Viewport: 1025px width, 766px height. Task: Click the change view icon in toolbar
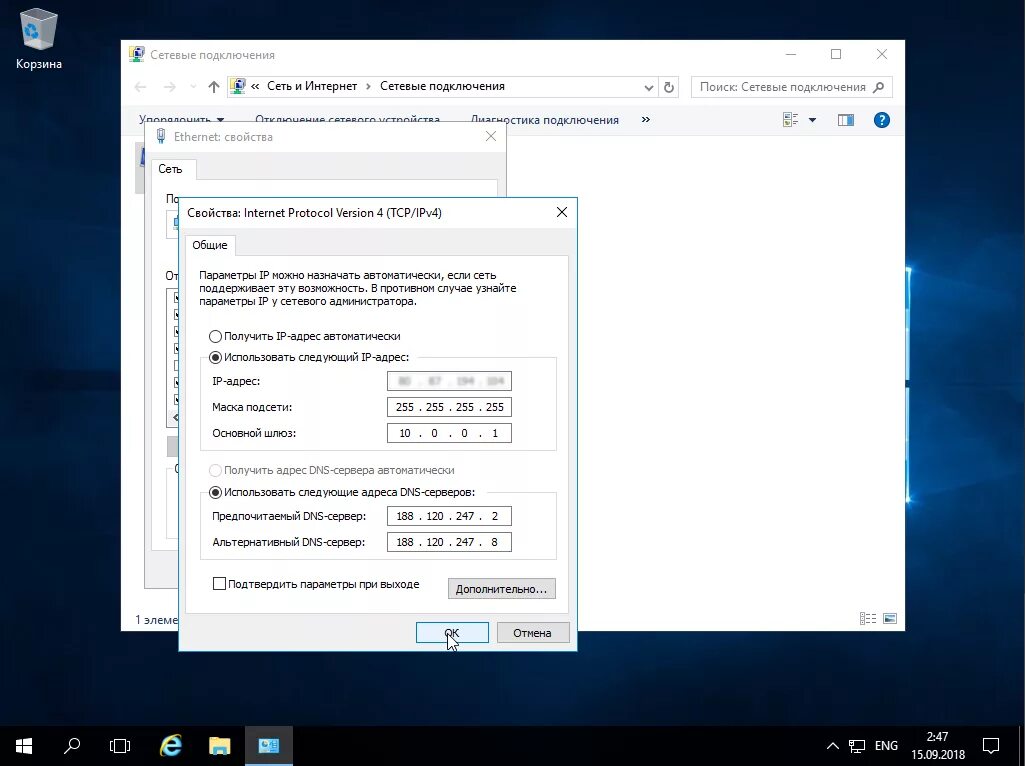coord(790,120)
